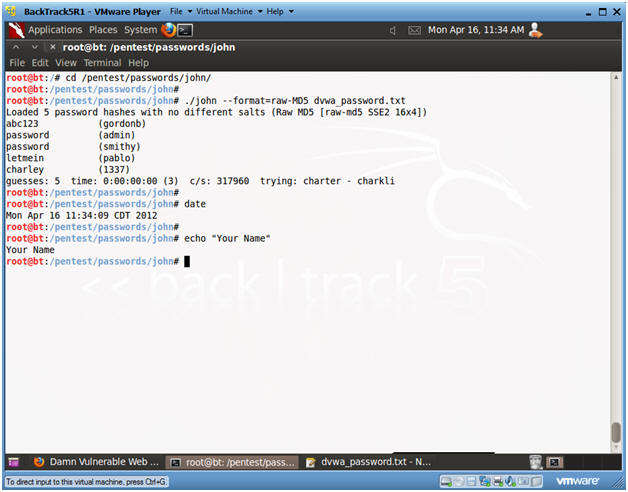Open the Virtual Machine dropdown menu

[x=229, y=12]
